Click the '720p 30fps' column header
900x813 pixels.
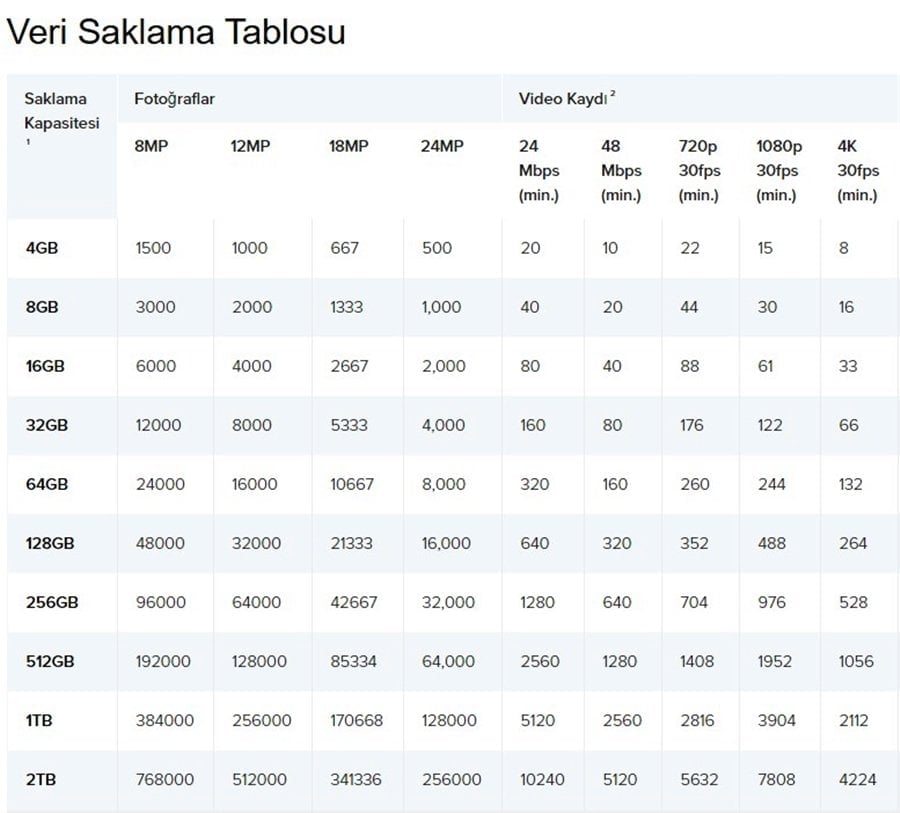coord(700,170)
